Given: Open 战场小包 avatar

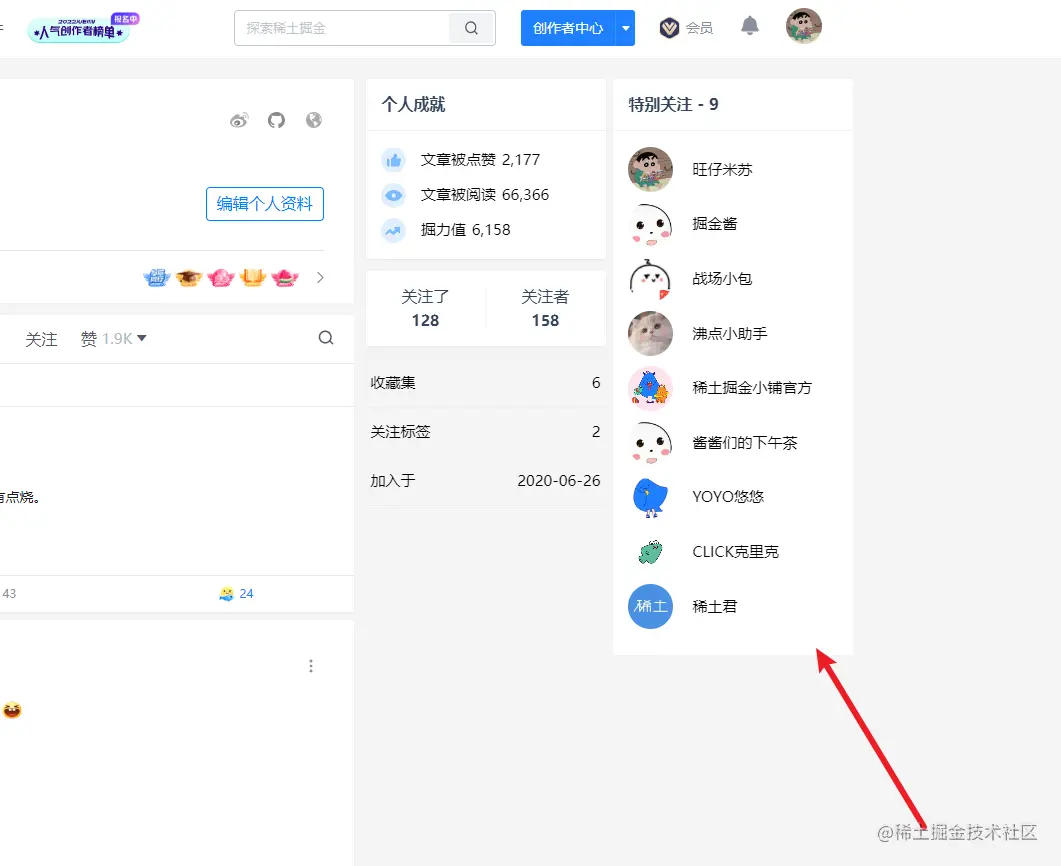Looking at the screenshot, I should [x=650, y=279].
